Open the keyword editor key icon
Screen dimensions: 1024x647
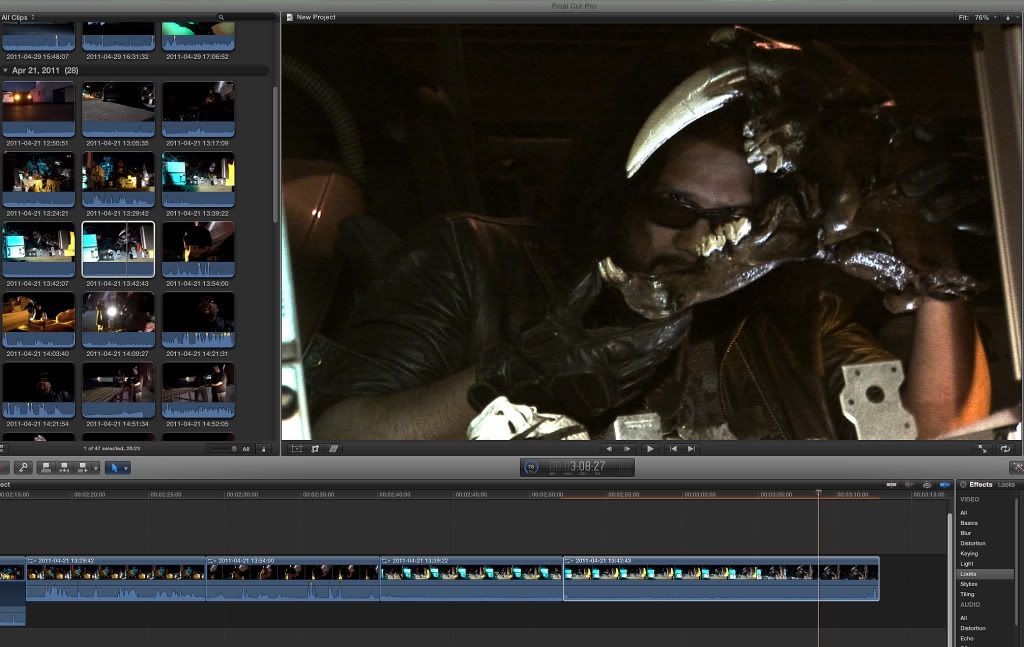[x=23, y=467]
